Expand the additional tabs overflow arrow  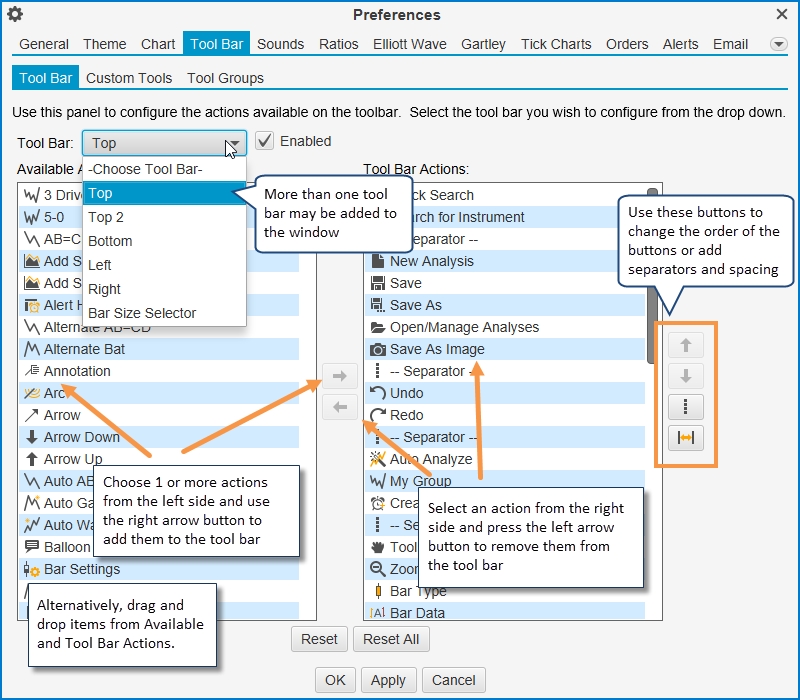click(779, 44)
